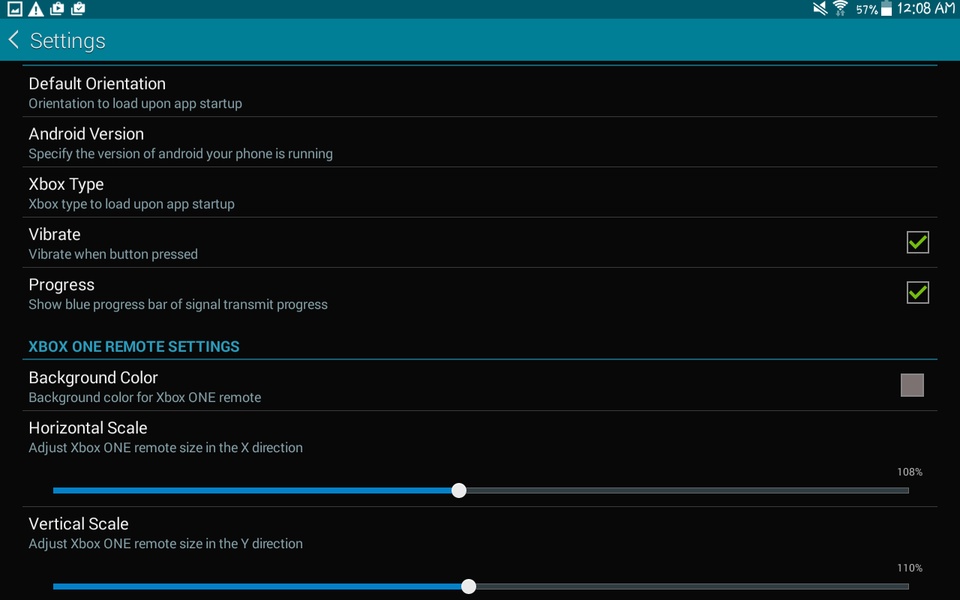
Task: Tap the Vertical Scale label
Action: 78,524
